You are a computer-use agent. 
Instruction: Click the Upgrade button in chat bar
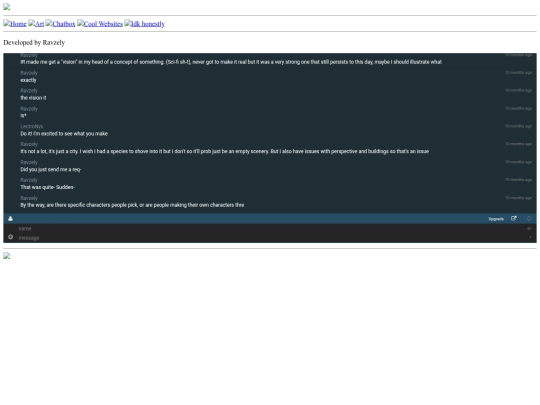496,219
